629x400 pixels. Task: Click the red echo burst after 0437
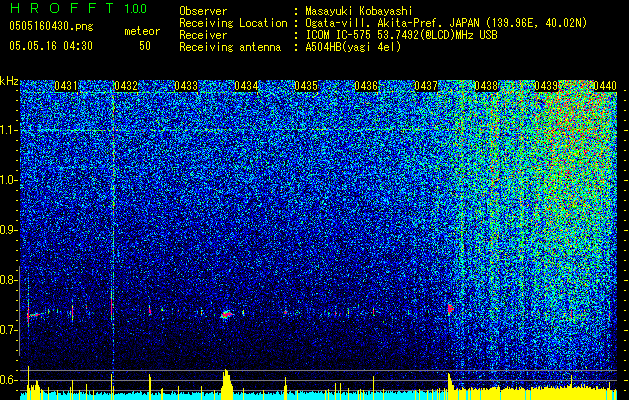point(450,308)
